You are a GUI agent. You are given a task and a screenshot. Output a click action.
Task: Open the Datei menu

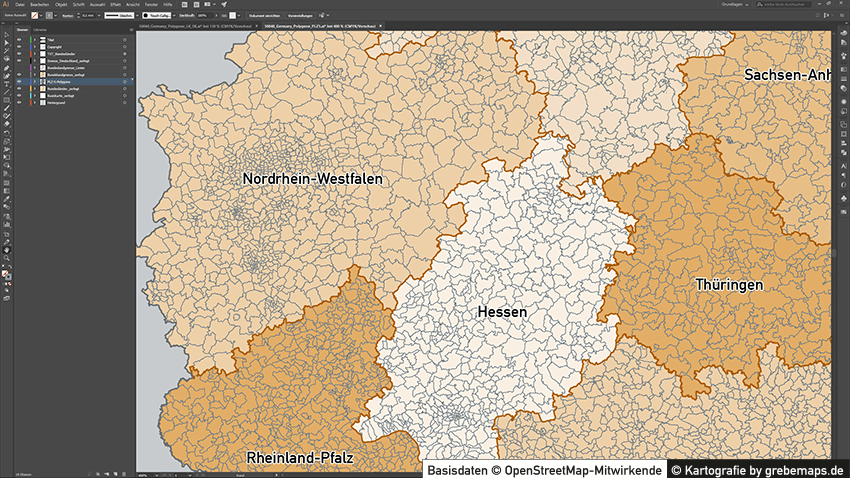pos(20,5)
